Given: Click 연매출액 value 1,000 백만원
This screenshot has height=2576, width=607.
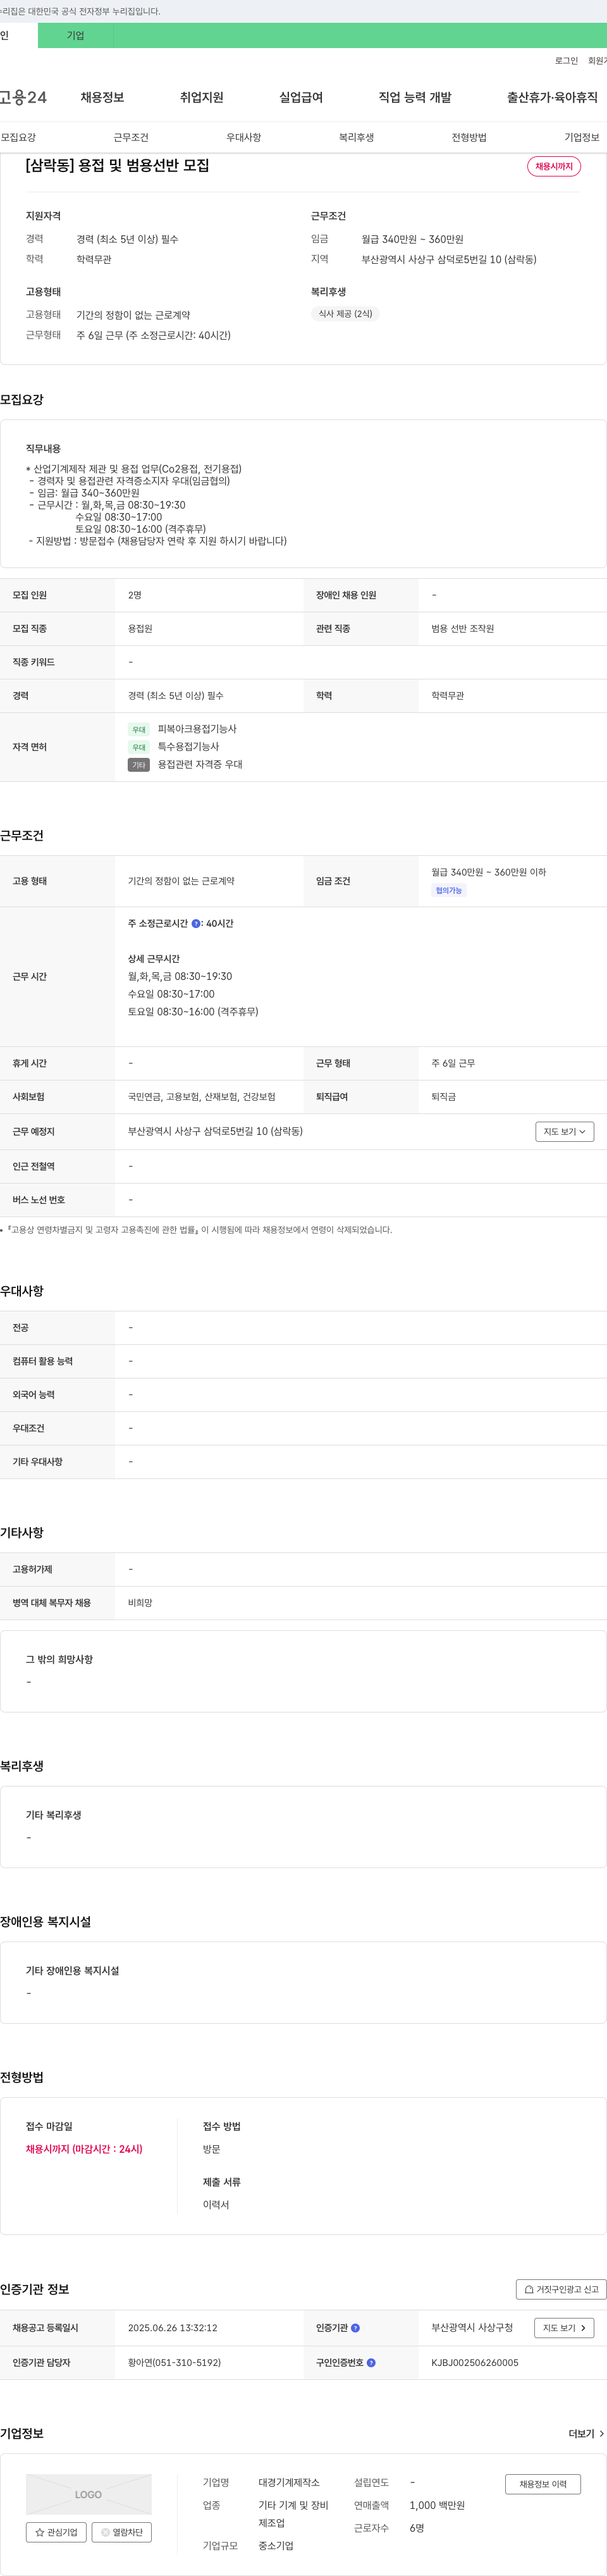Looking at the screenshot, I should click(437, 2505).
